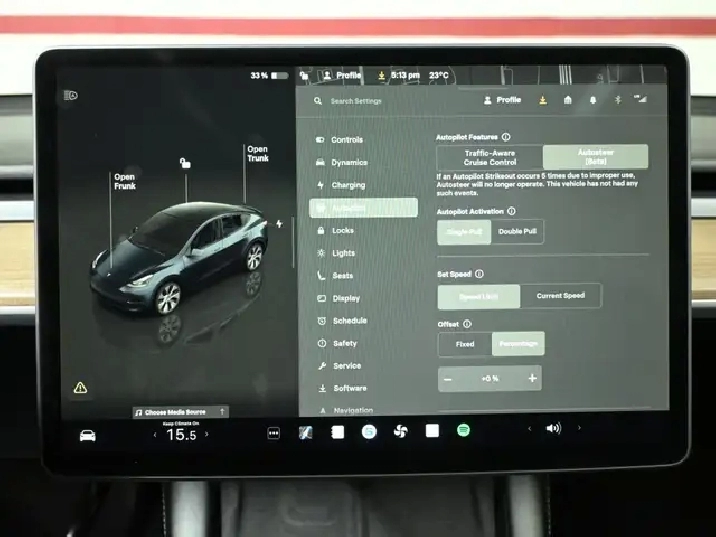Tap the car controls icon in bottom bar

88,435
